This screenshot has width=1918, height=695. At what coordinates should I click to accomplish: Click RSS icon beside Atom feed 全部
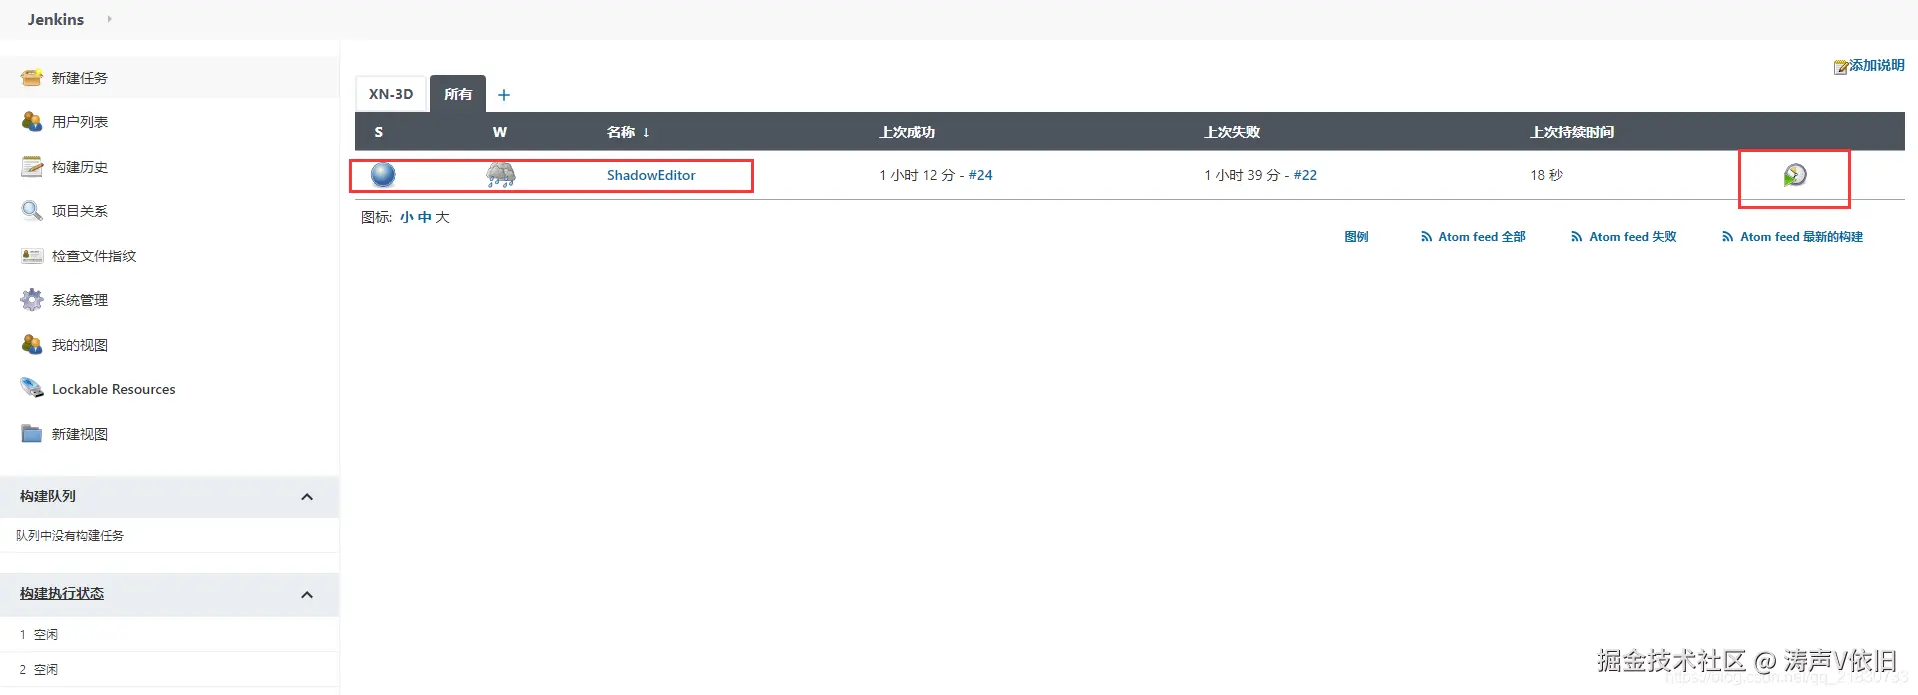coord(1426,237)
